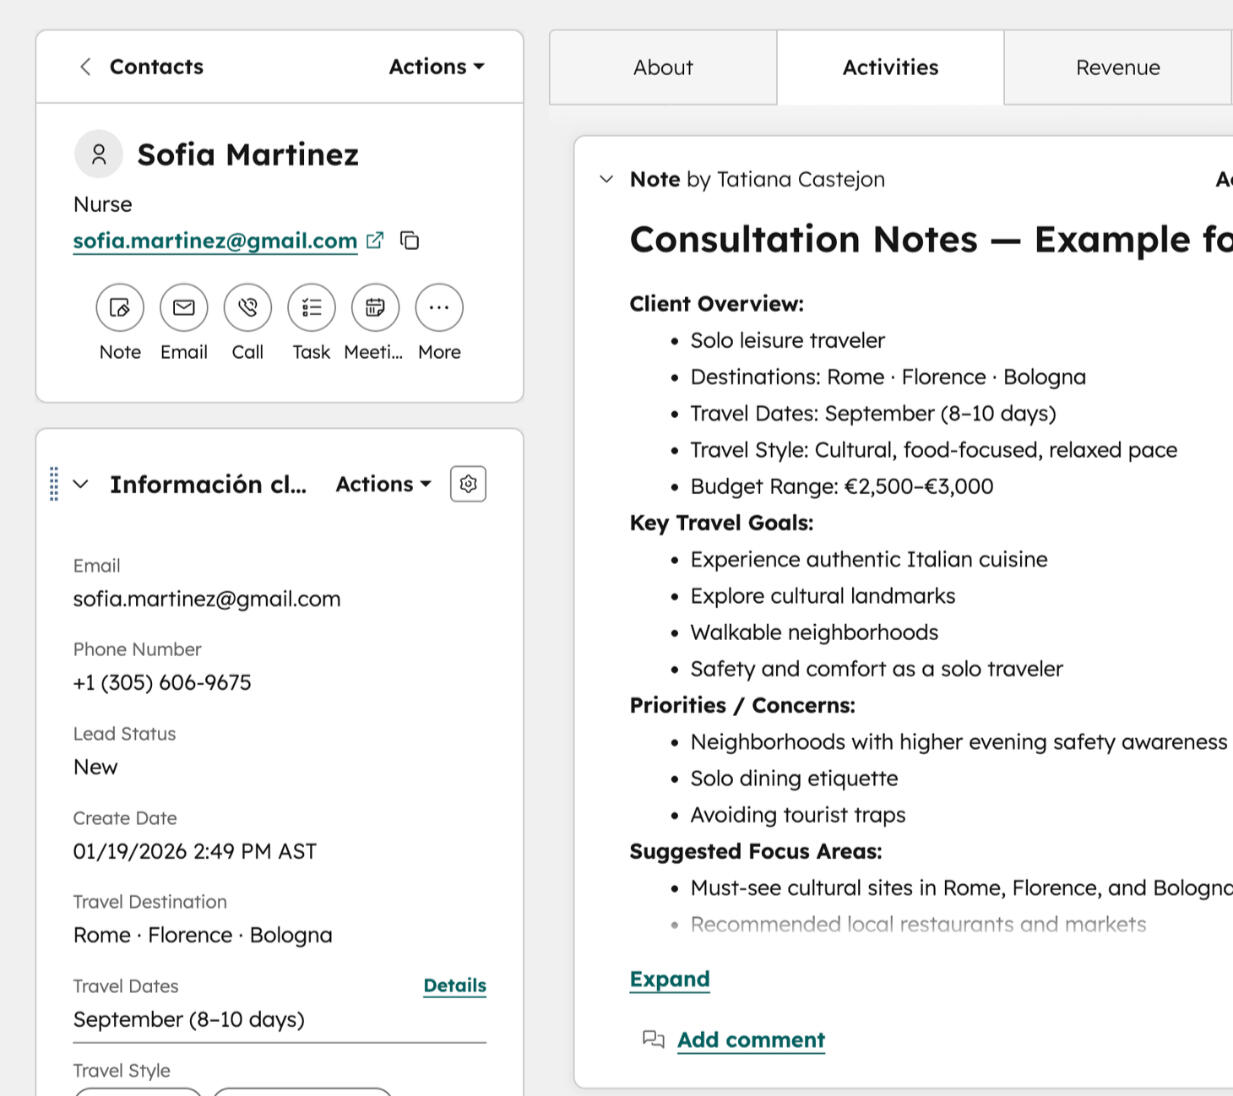The height and width of the screenshot is (1096, 1233).
Task: Open the external link icon beside email
Action: 375,241
